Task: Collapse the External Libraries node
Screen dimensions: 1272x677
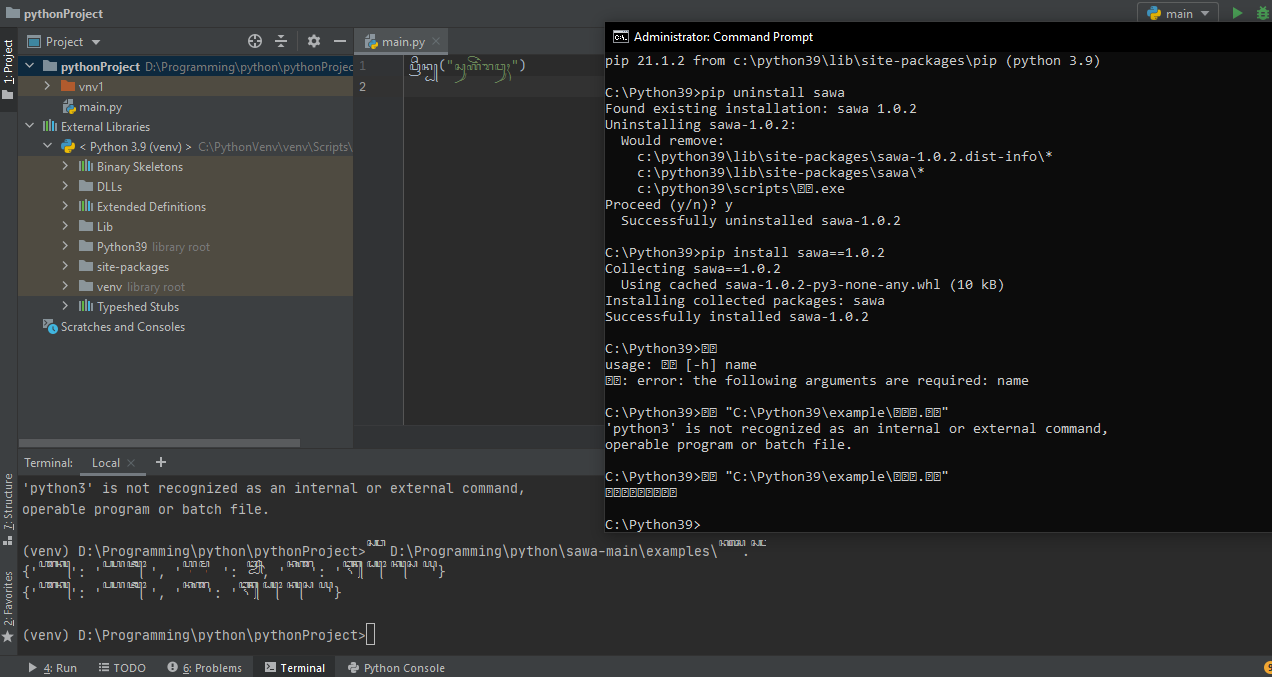Action: point(29,126)
